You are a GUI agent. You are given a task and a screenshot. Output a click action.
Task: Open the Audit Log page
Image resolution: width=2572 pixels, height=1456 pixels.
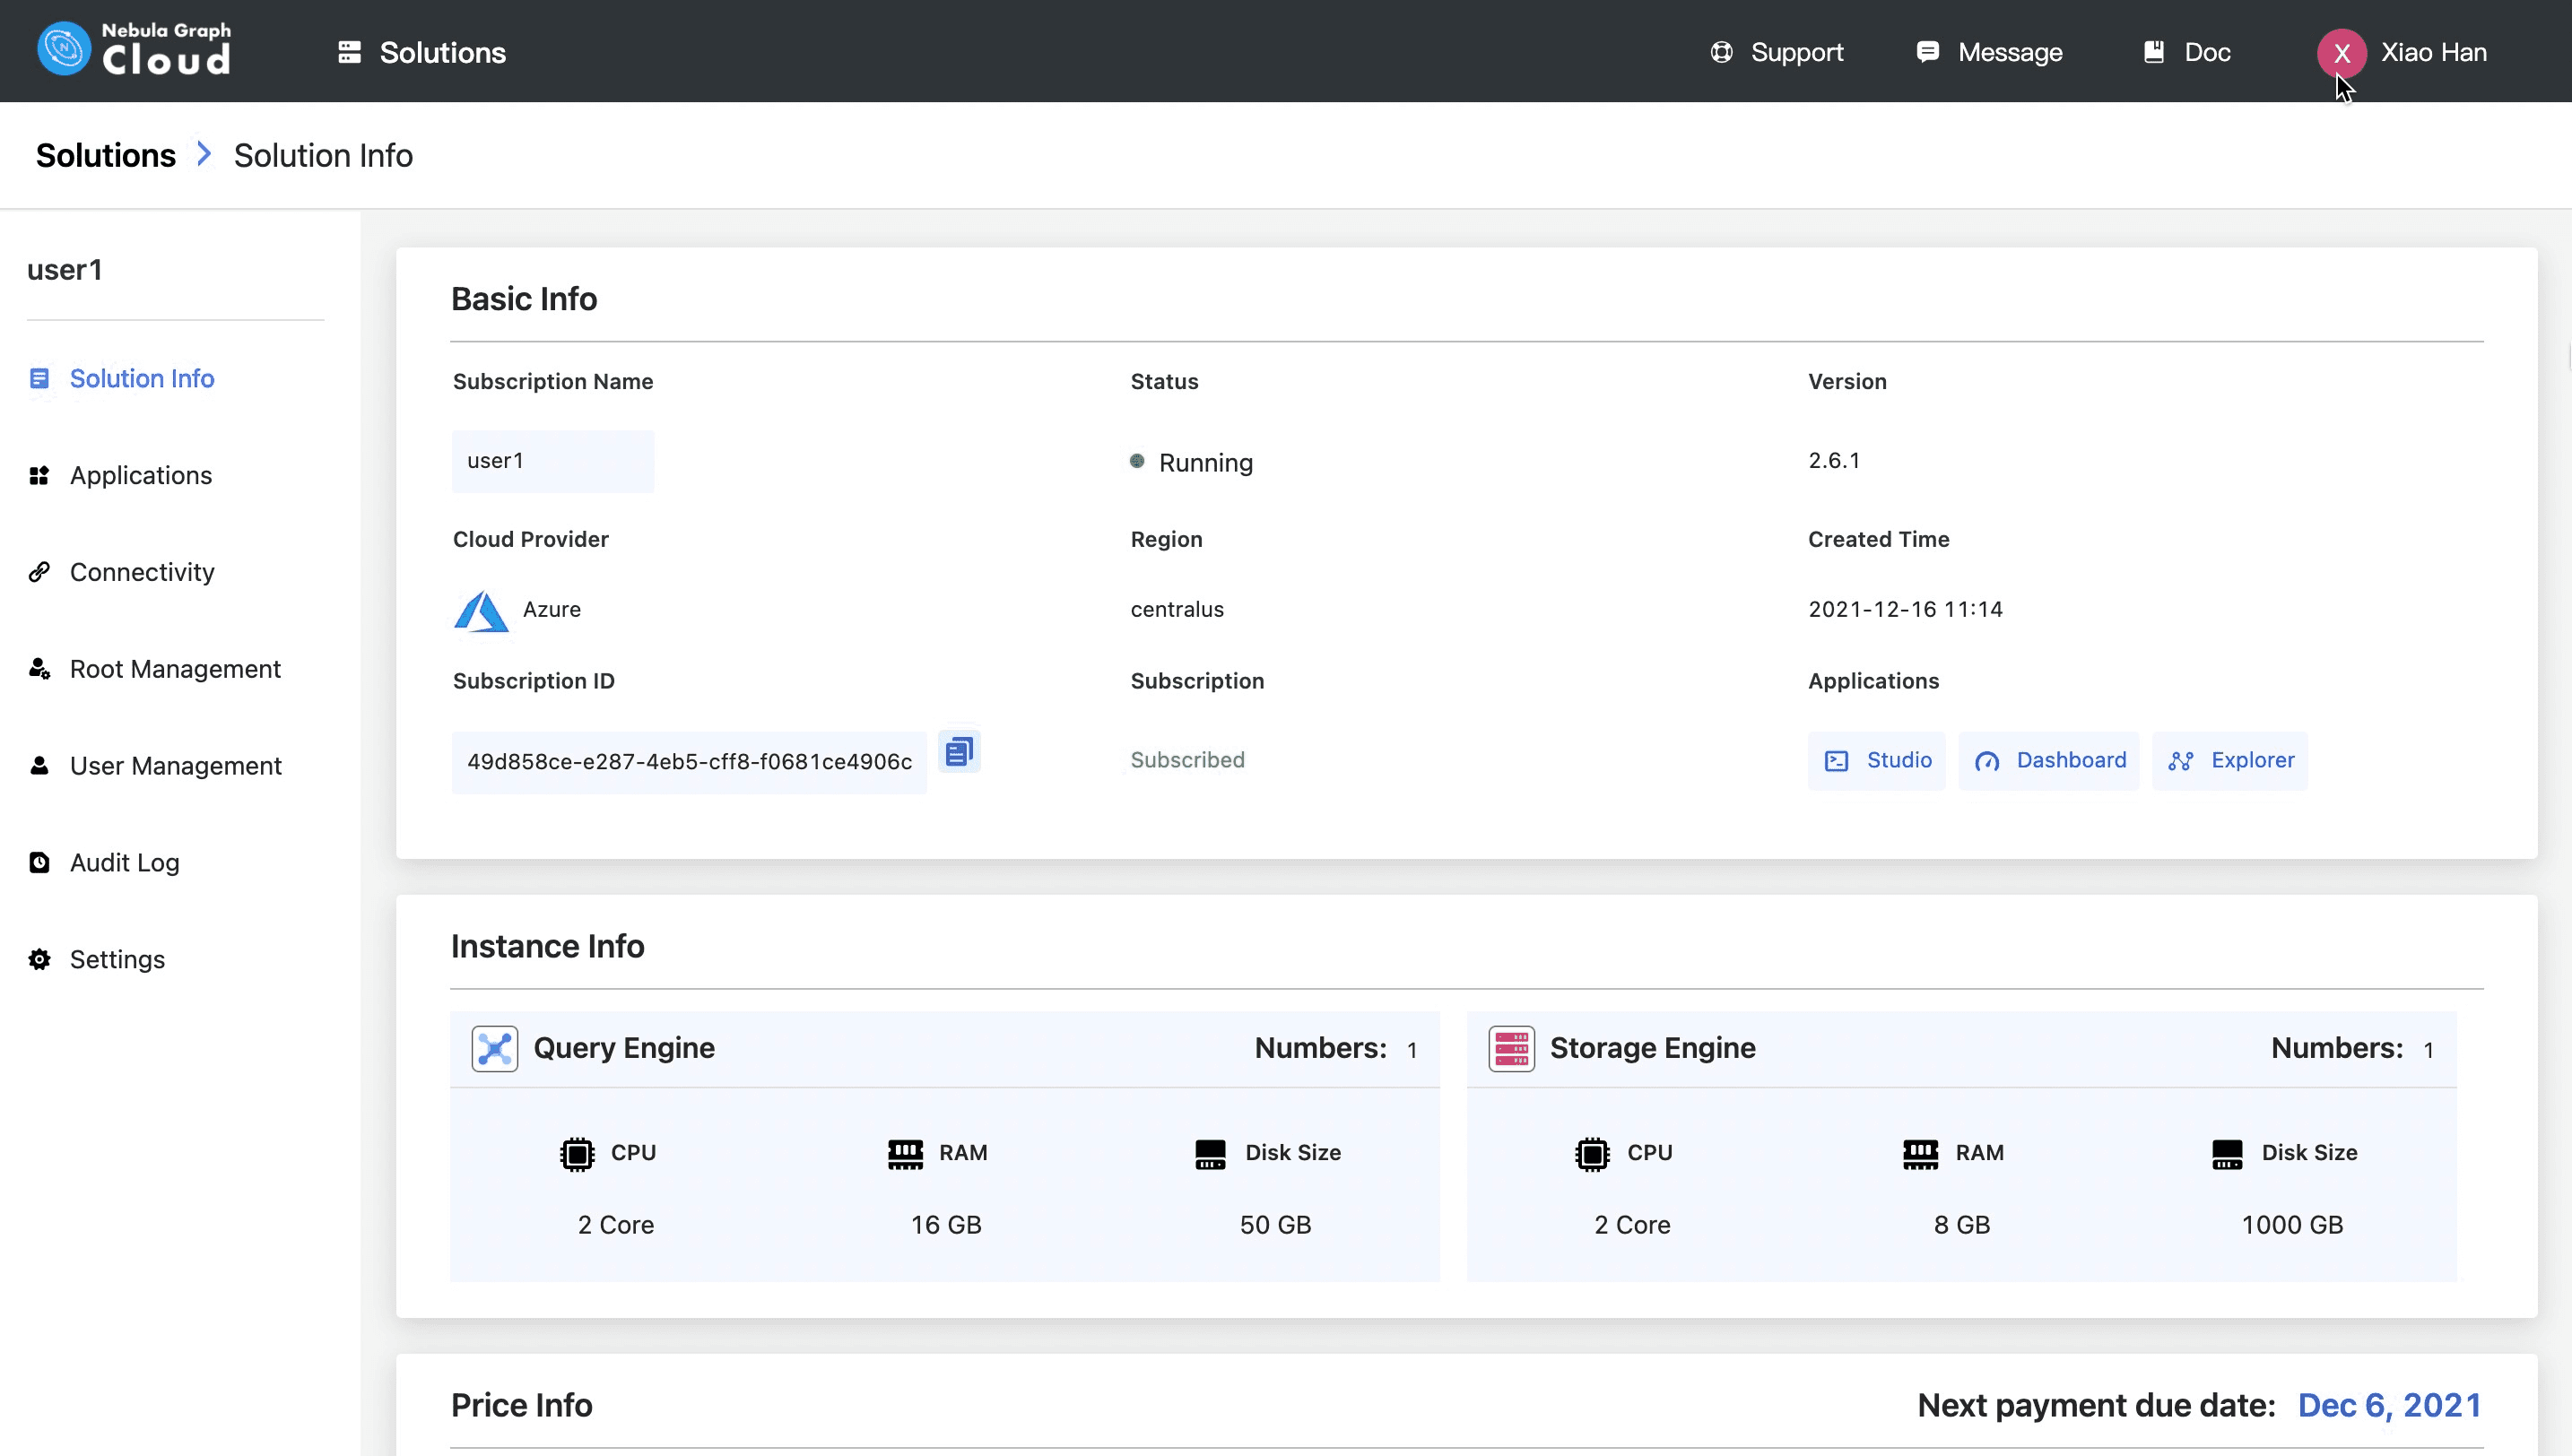coord(124,862)
